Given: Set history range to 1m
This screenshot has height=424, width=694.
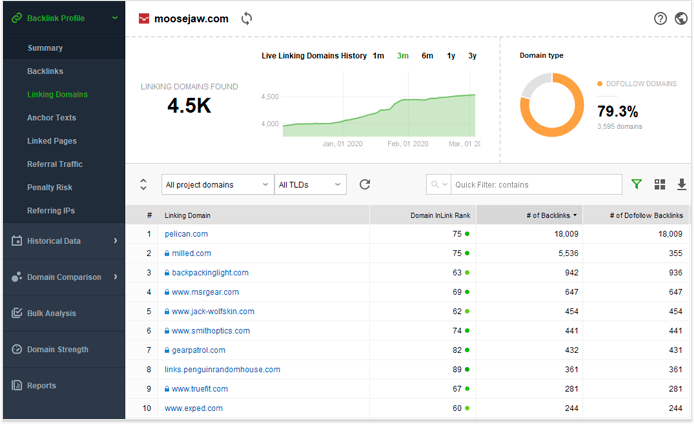Looking at the screenshot, I should click(x=378, y=56).
